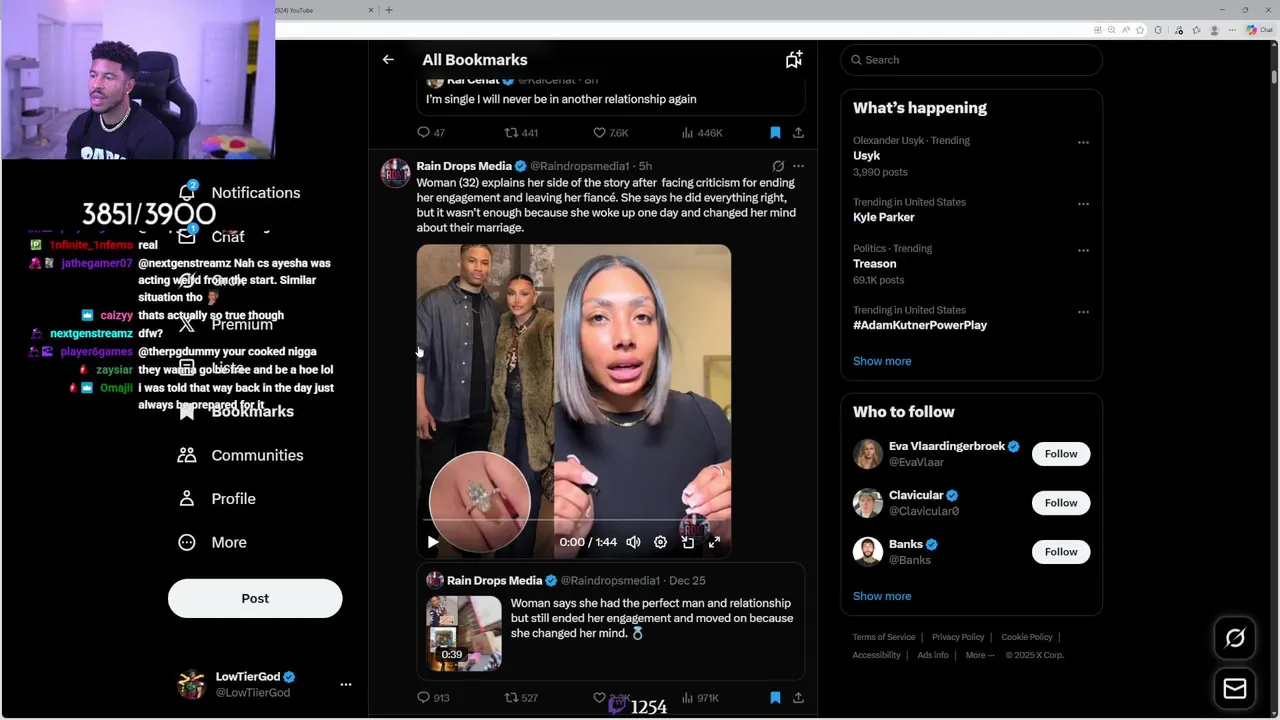The height and width of the screenshot is (720, 1280).
Task: Share the Kai Cenat post
Action: tap(798, 132)
